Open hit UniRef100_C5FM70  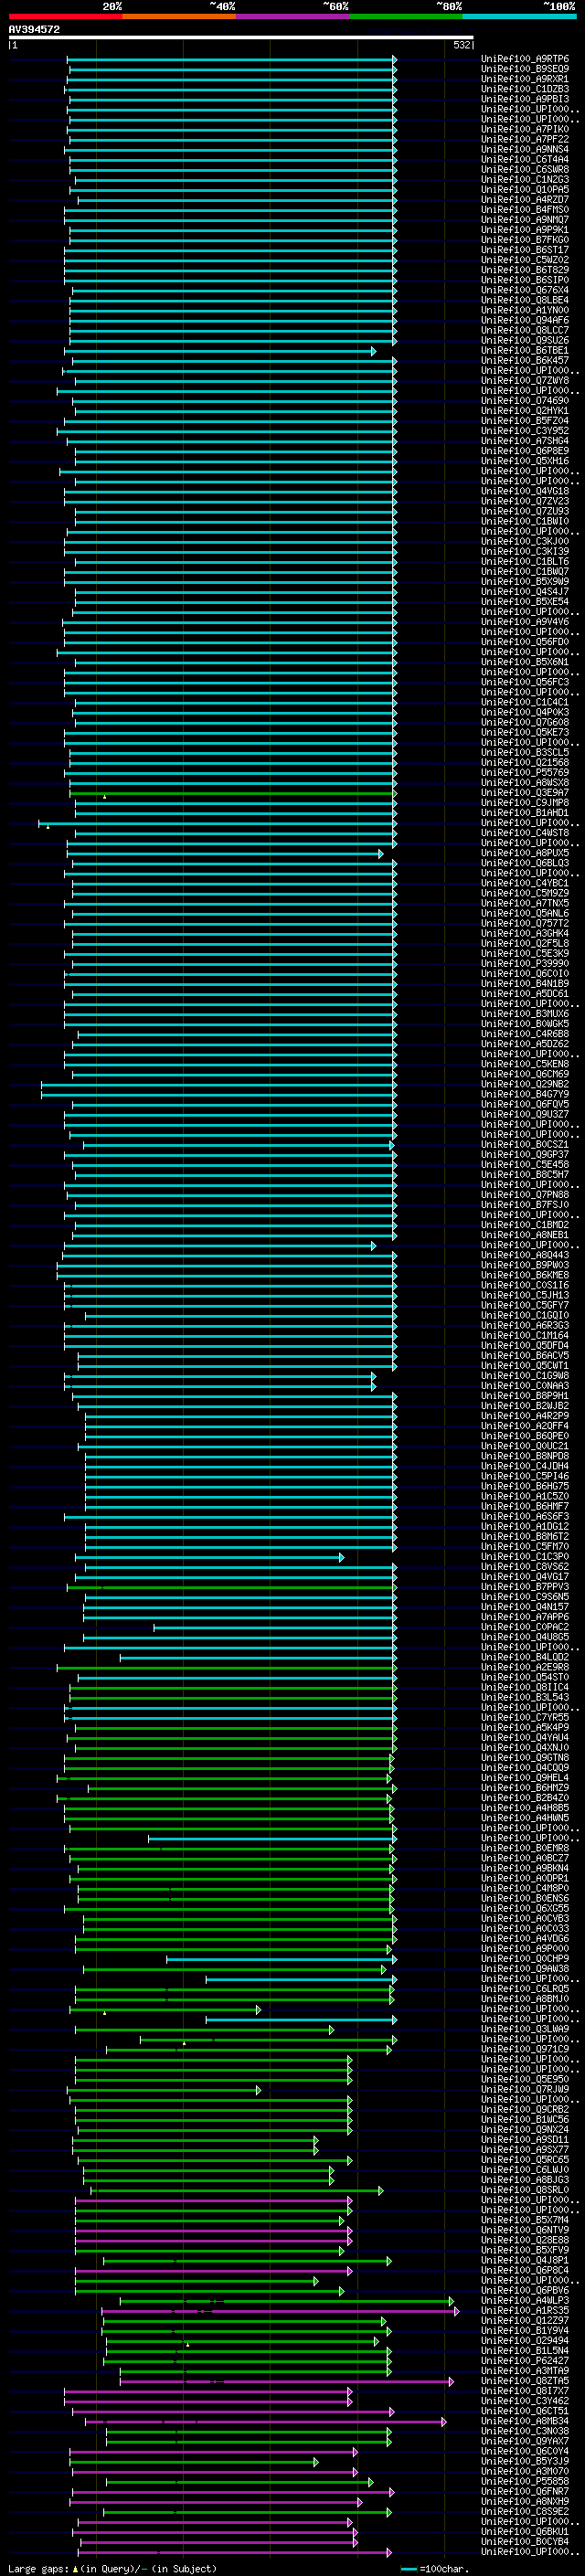click(525, 1547)
